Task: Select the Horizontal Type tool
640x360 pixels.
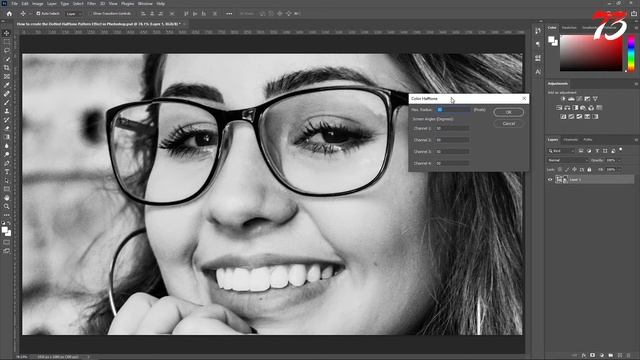Action: (x=7, y=172)
